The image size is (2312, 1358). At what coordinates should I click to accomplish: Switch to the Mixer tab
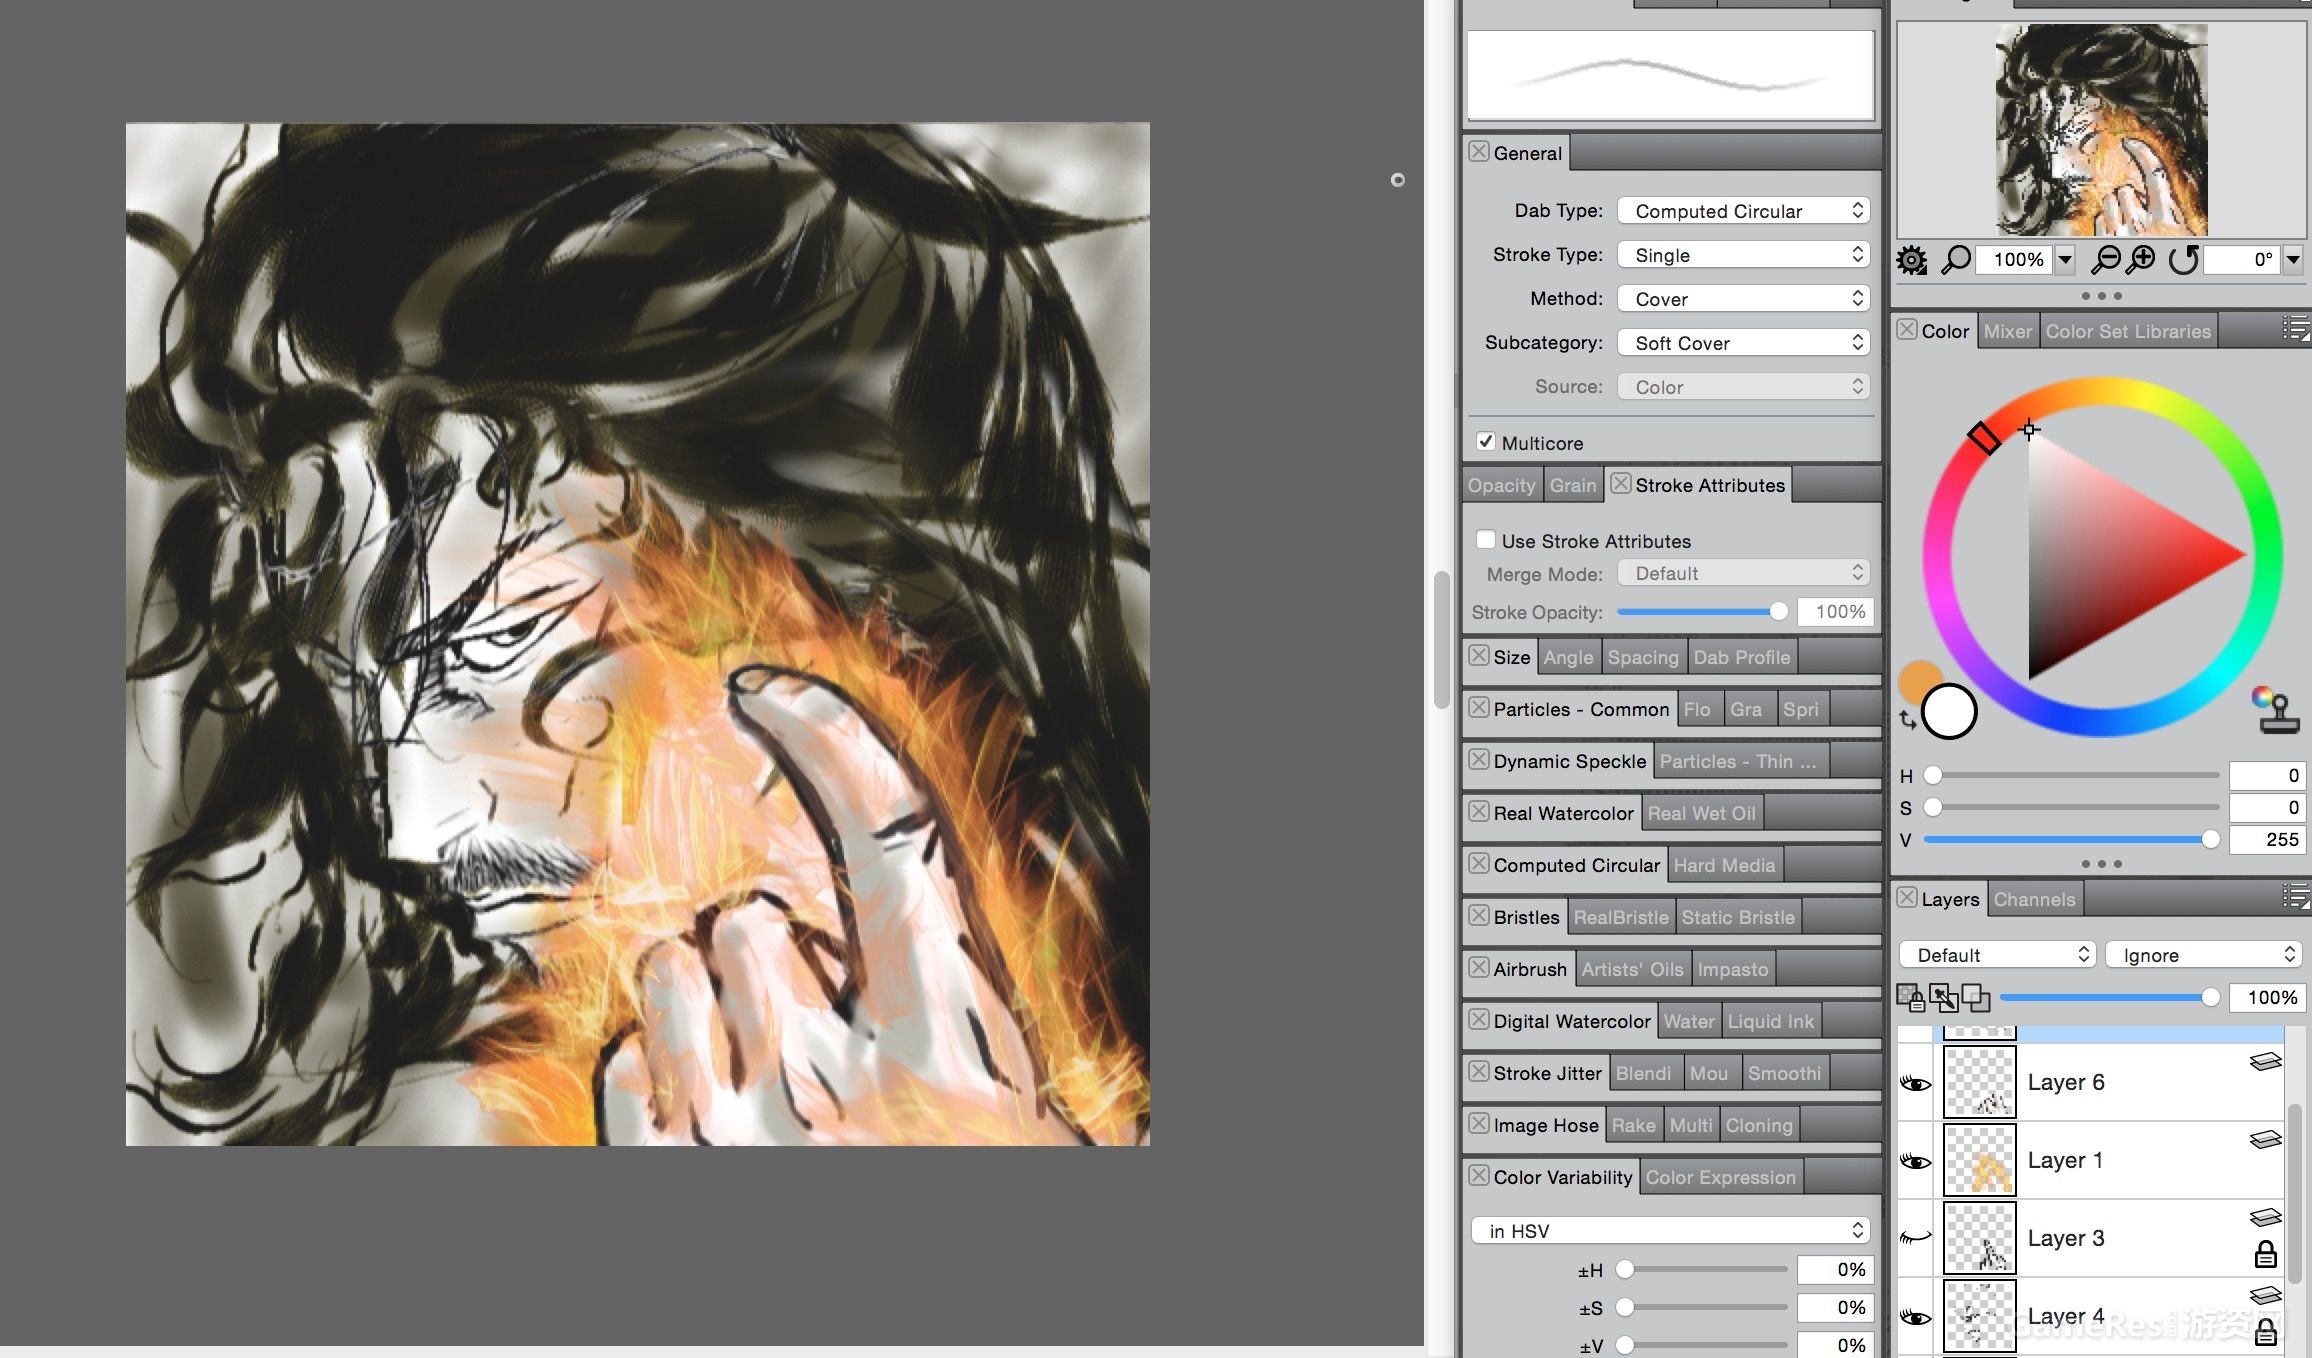2007,331
